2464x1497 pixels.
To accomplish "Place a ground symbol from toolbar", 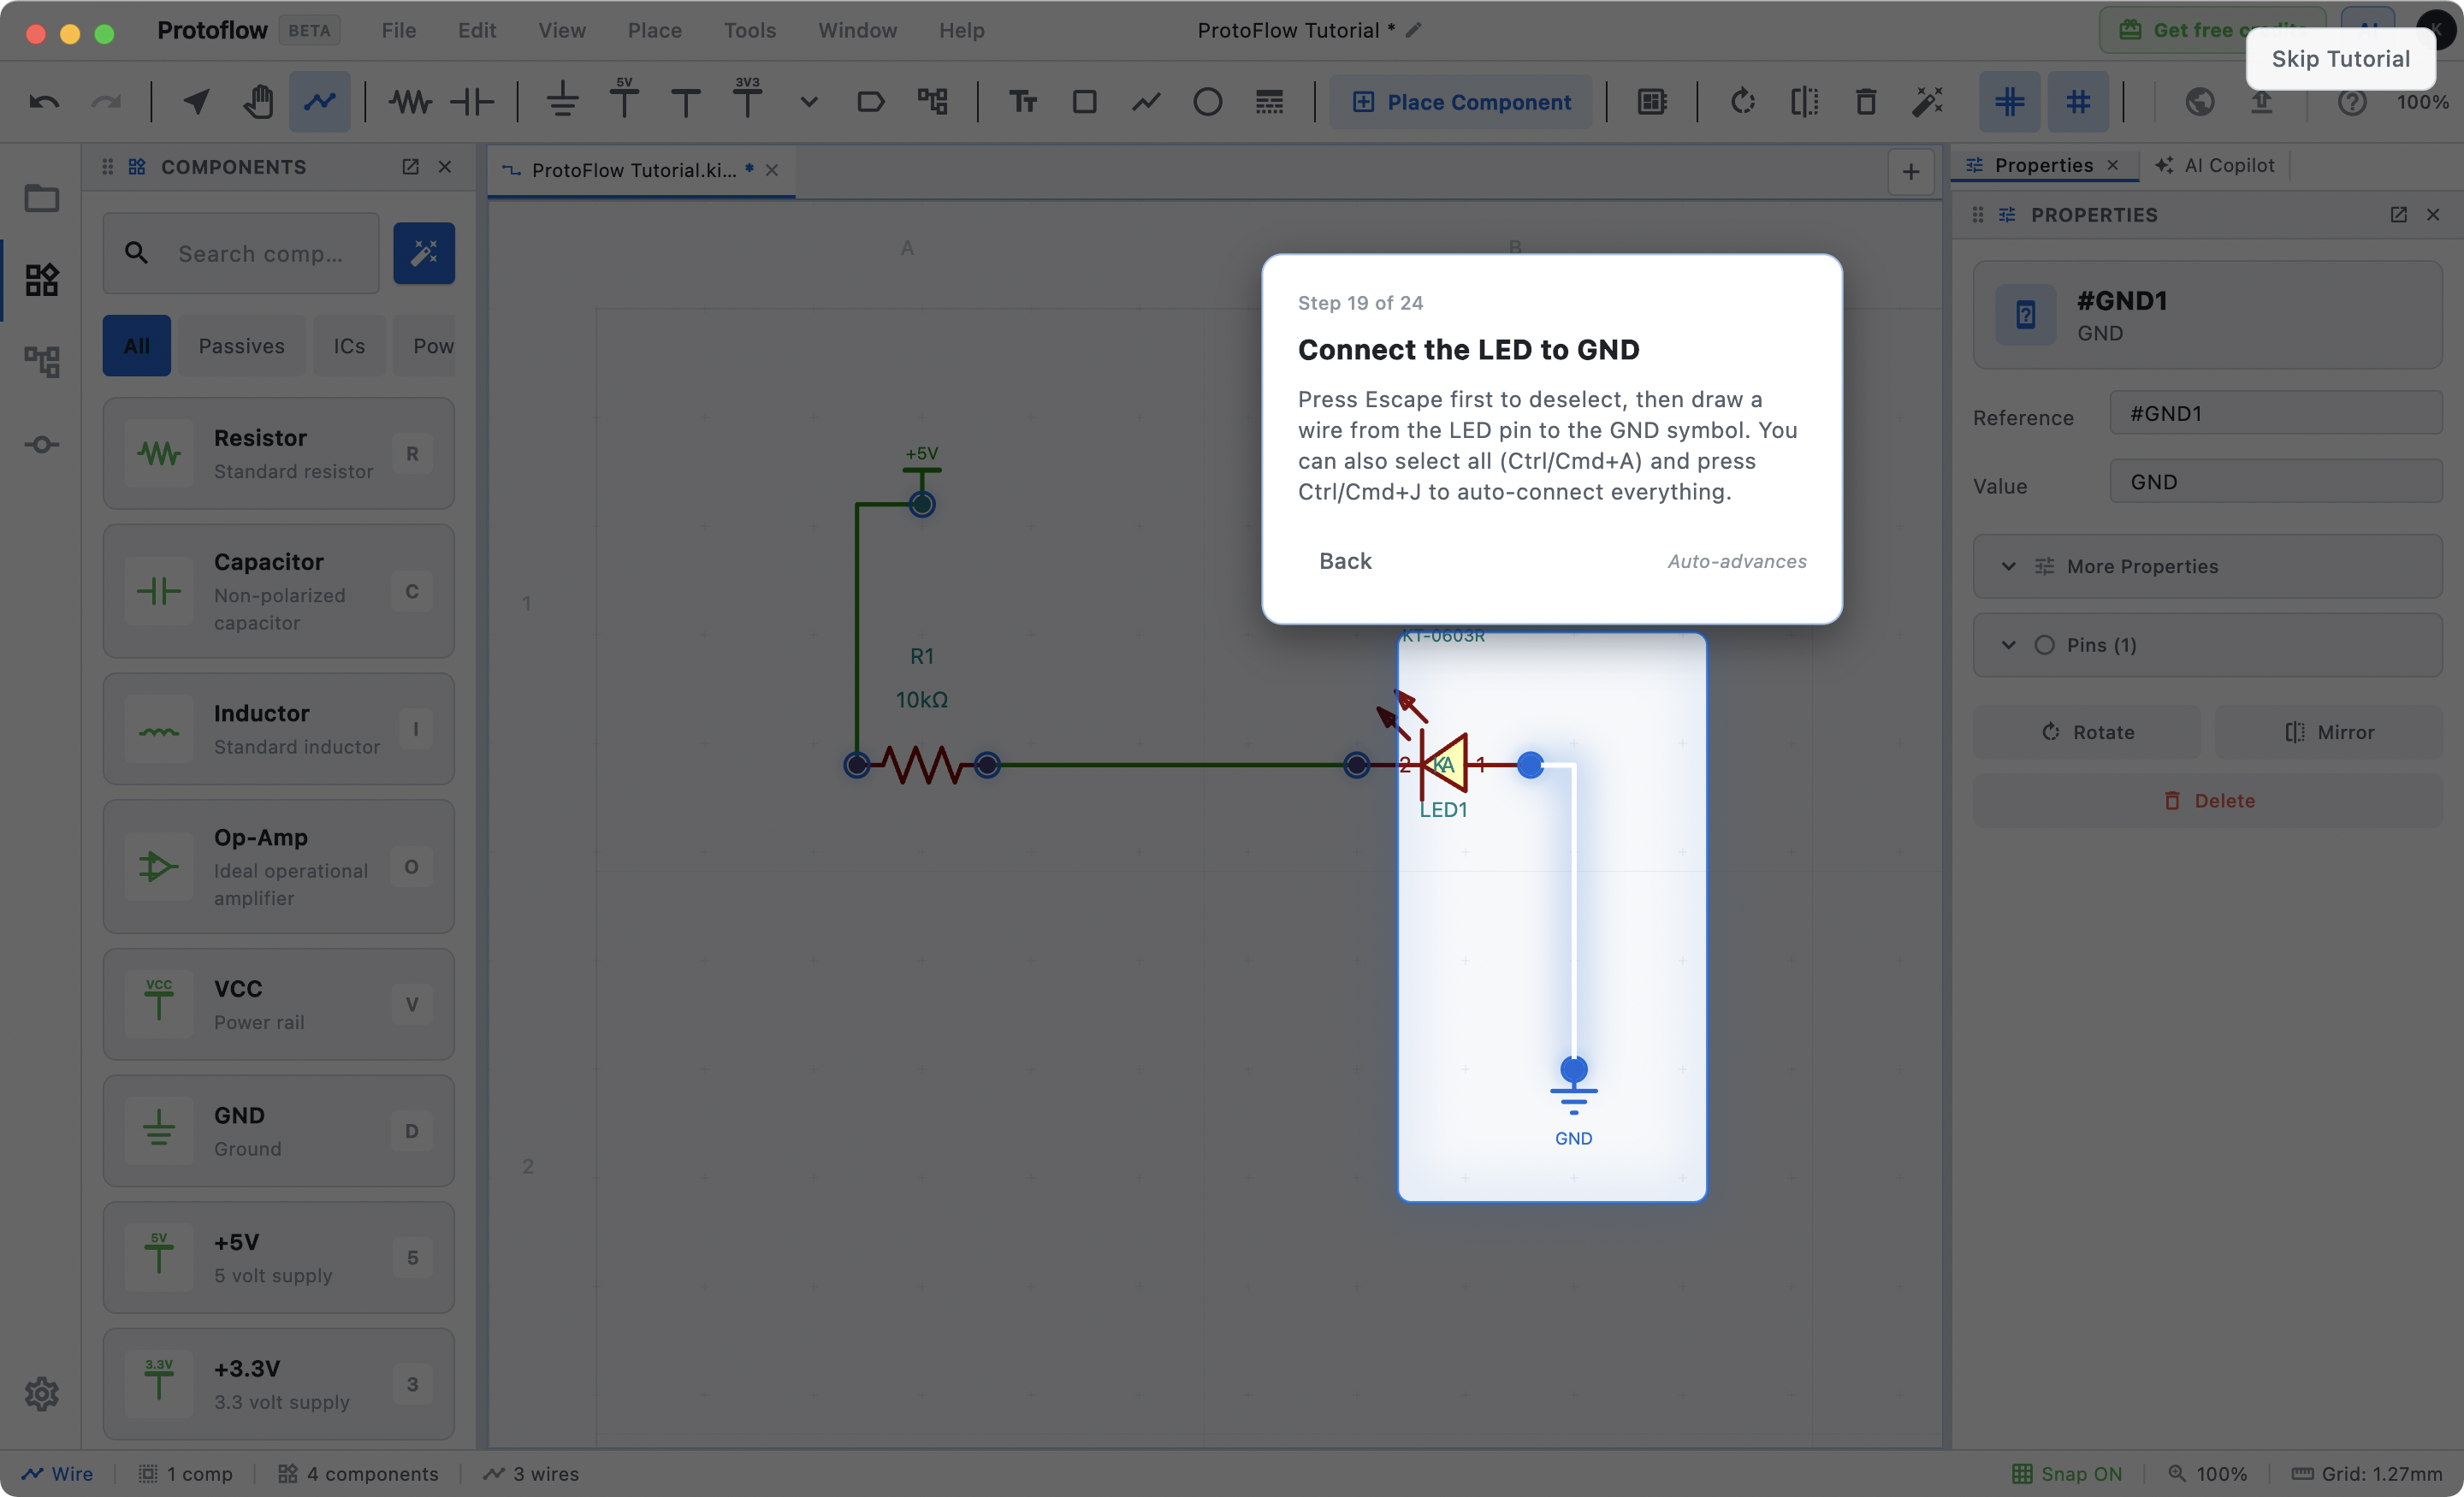I will tap(563, 102).
